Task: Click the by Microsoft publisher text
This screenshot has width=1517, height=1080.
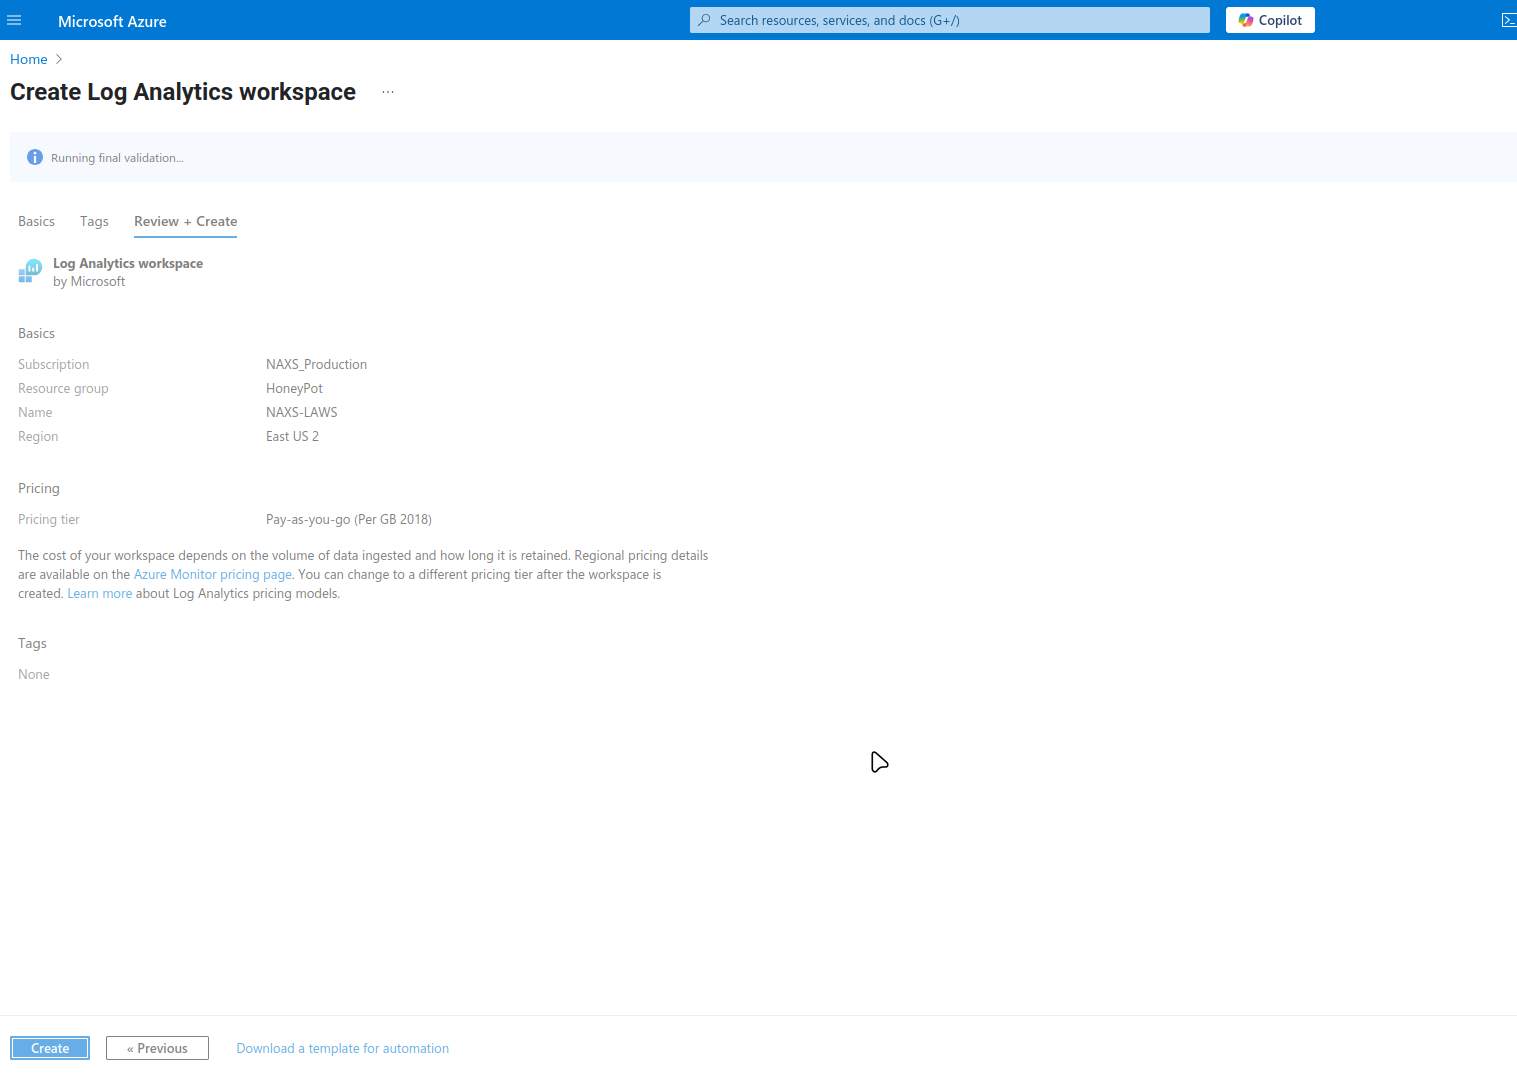Action: click(x=89, y=281)
